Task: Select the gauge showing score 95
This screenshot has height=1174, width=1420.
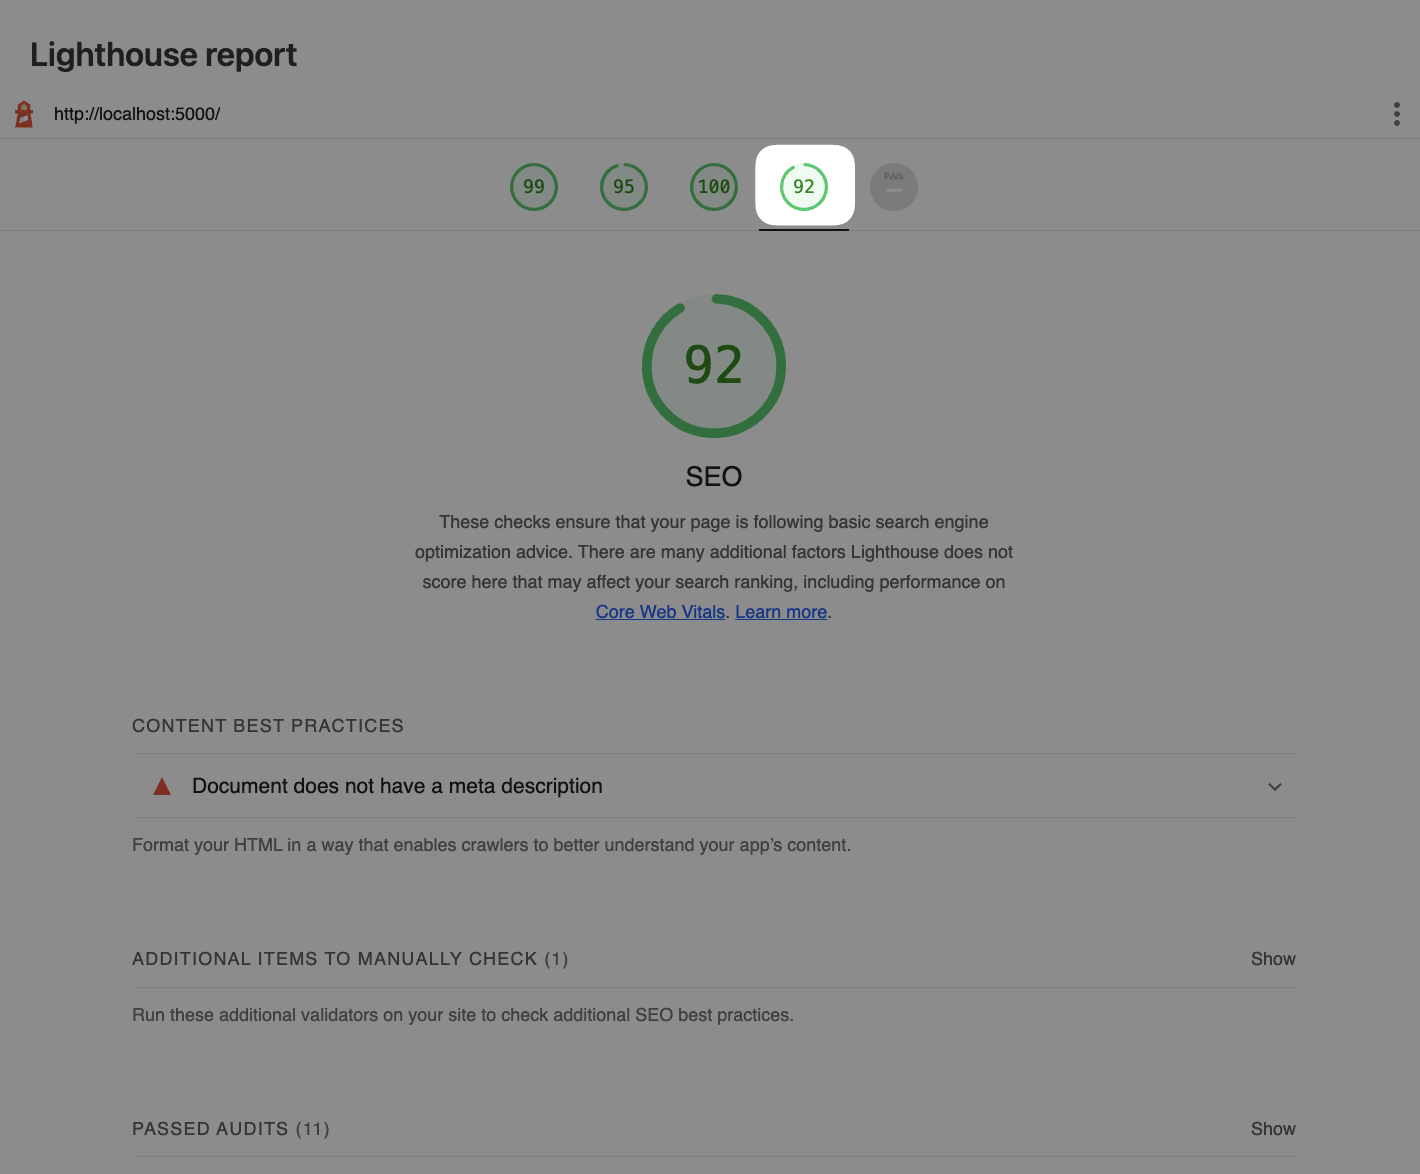Action: pyautogui.click(x=624, y=187)
